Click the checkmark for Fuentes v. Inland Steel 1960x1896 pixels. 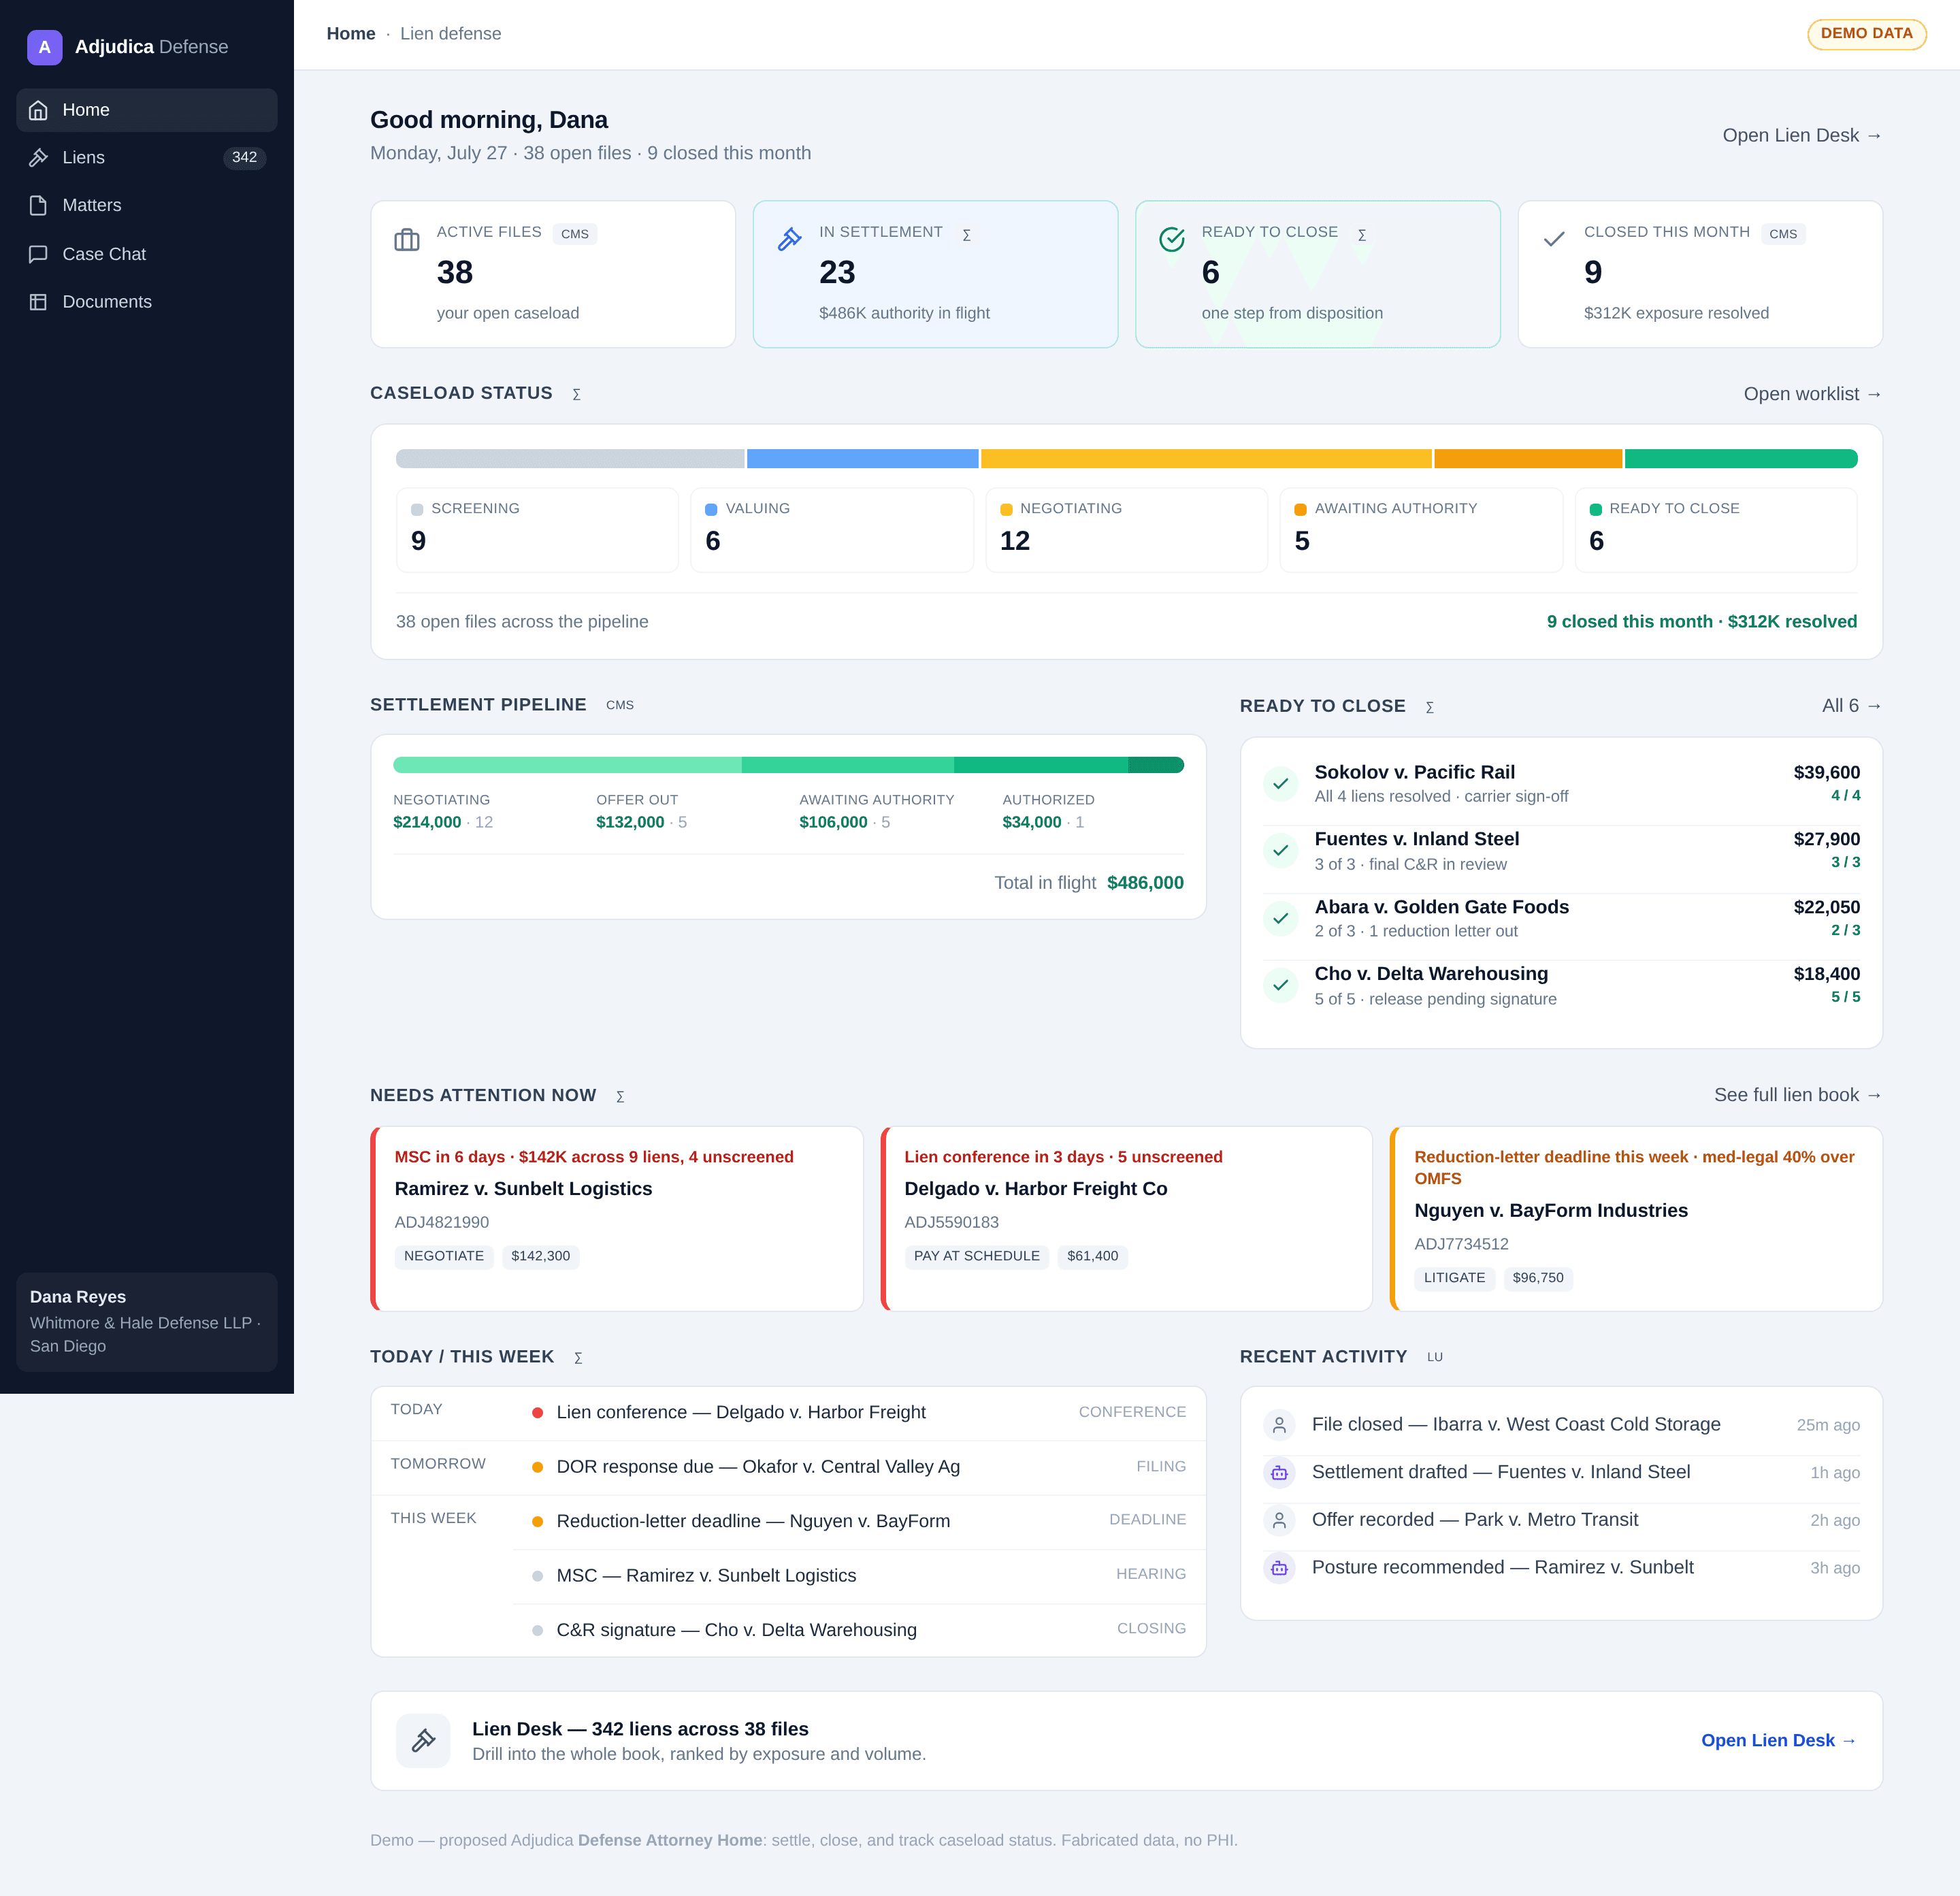(x=1280, y=850)
